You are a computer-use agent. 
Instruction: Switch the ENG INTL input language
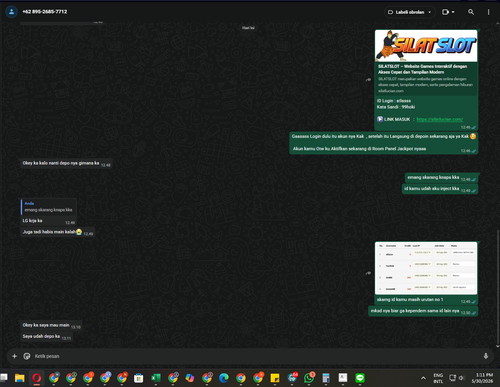coord(438,378)
